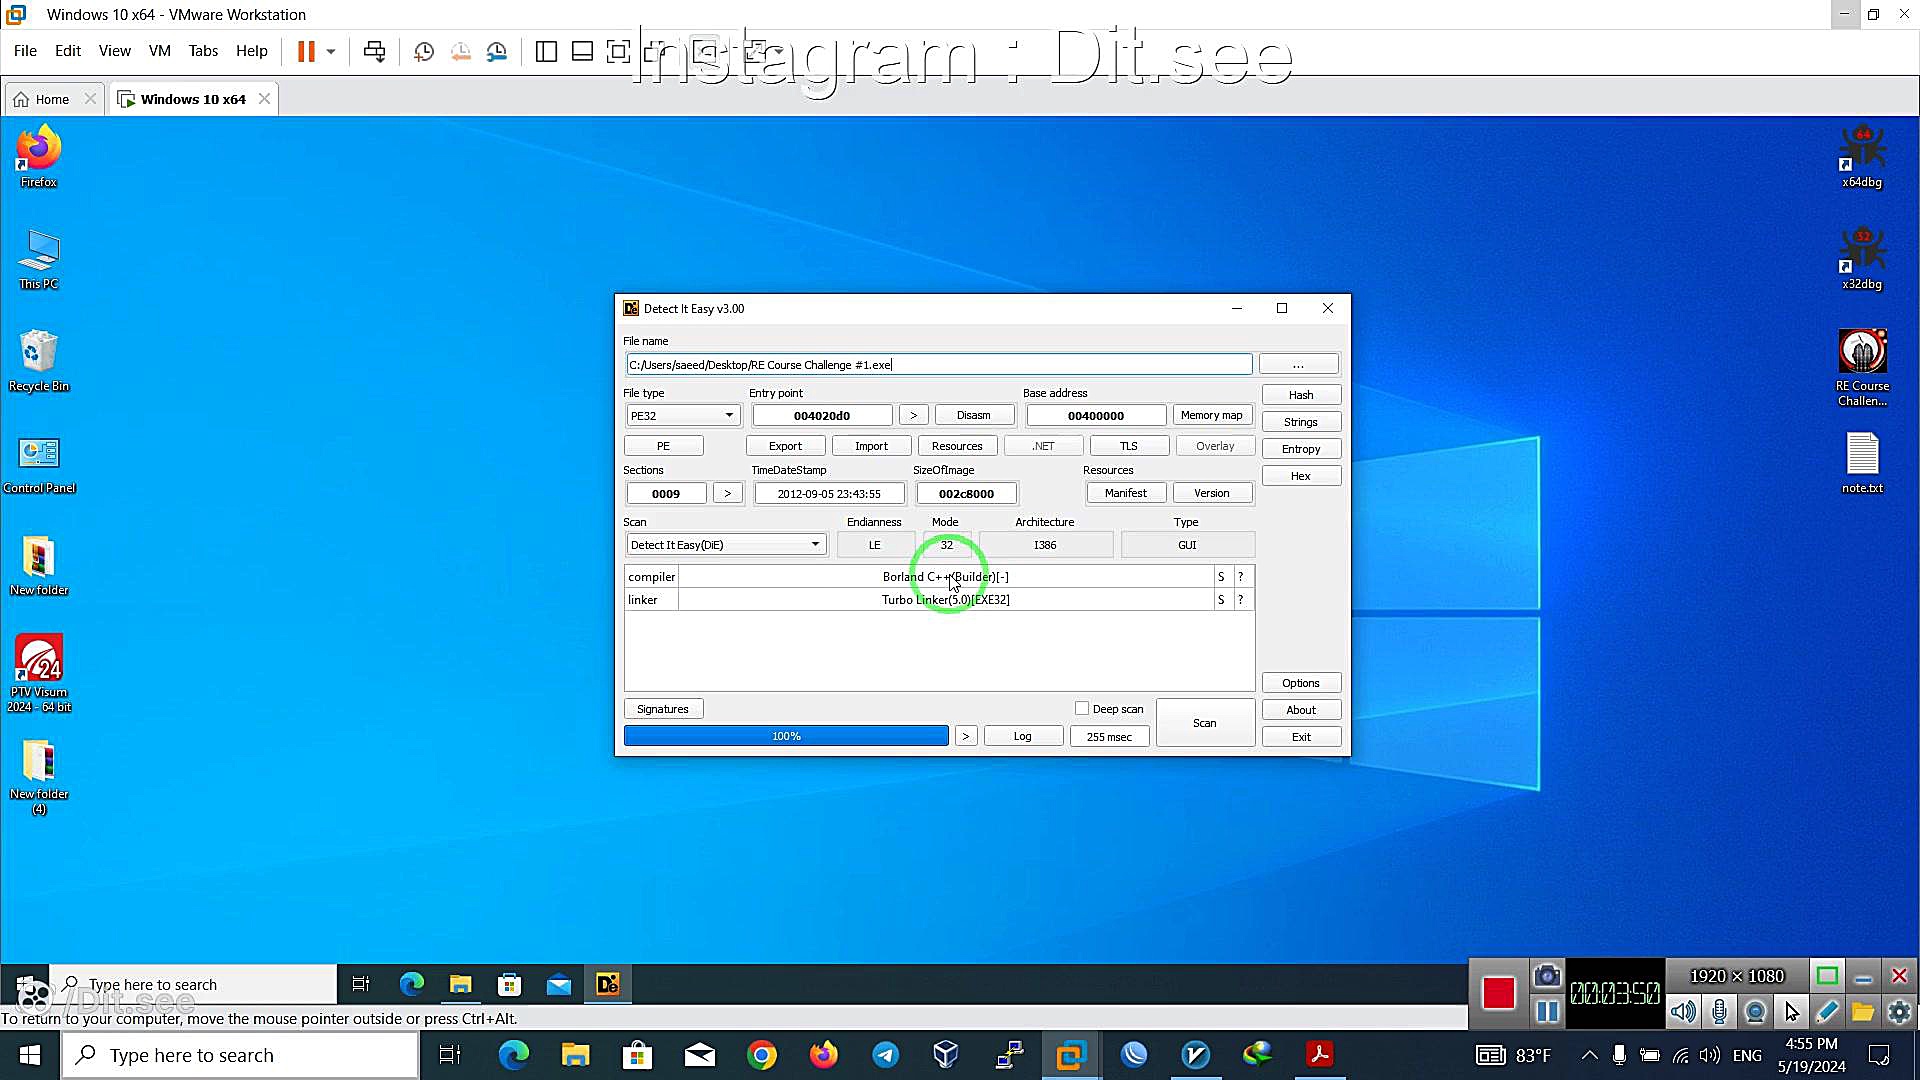Viewport: 1920px width, 1080px height.
Task: Open the VMware VM menu
Action: click(159, 51)
